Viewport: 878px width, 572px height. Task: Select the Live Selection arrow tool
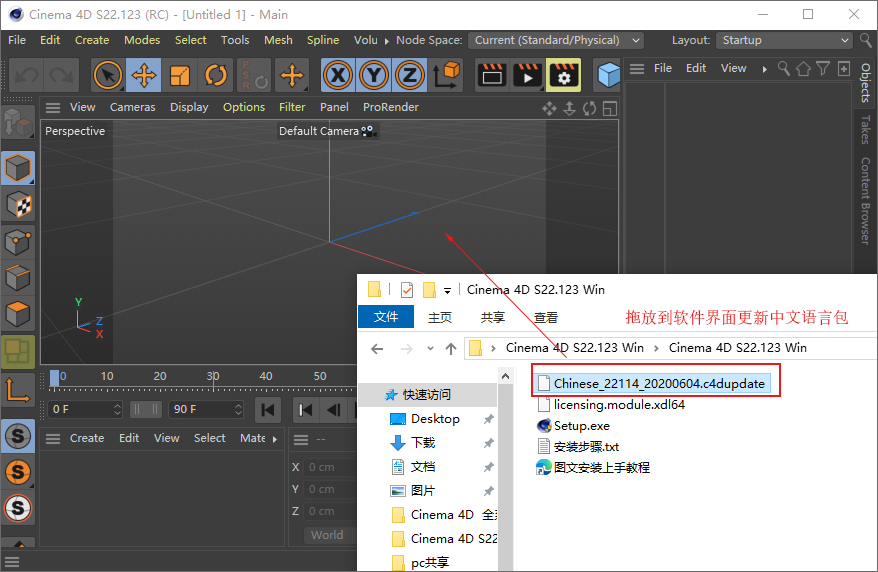click(108, 75)
